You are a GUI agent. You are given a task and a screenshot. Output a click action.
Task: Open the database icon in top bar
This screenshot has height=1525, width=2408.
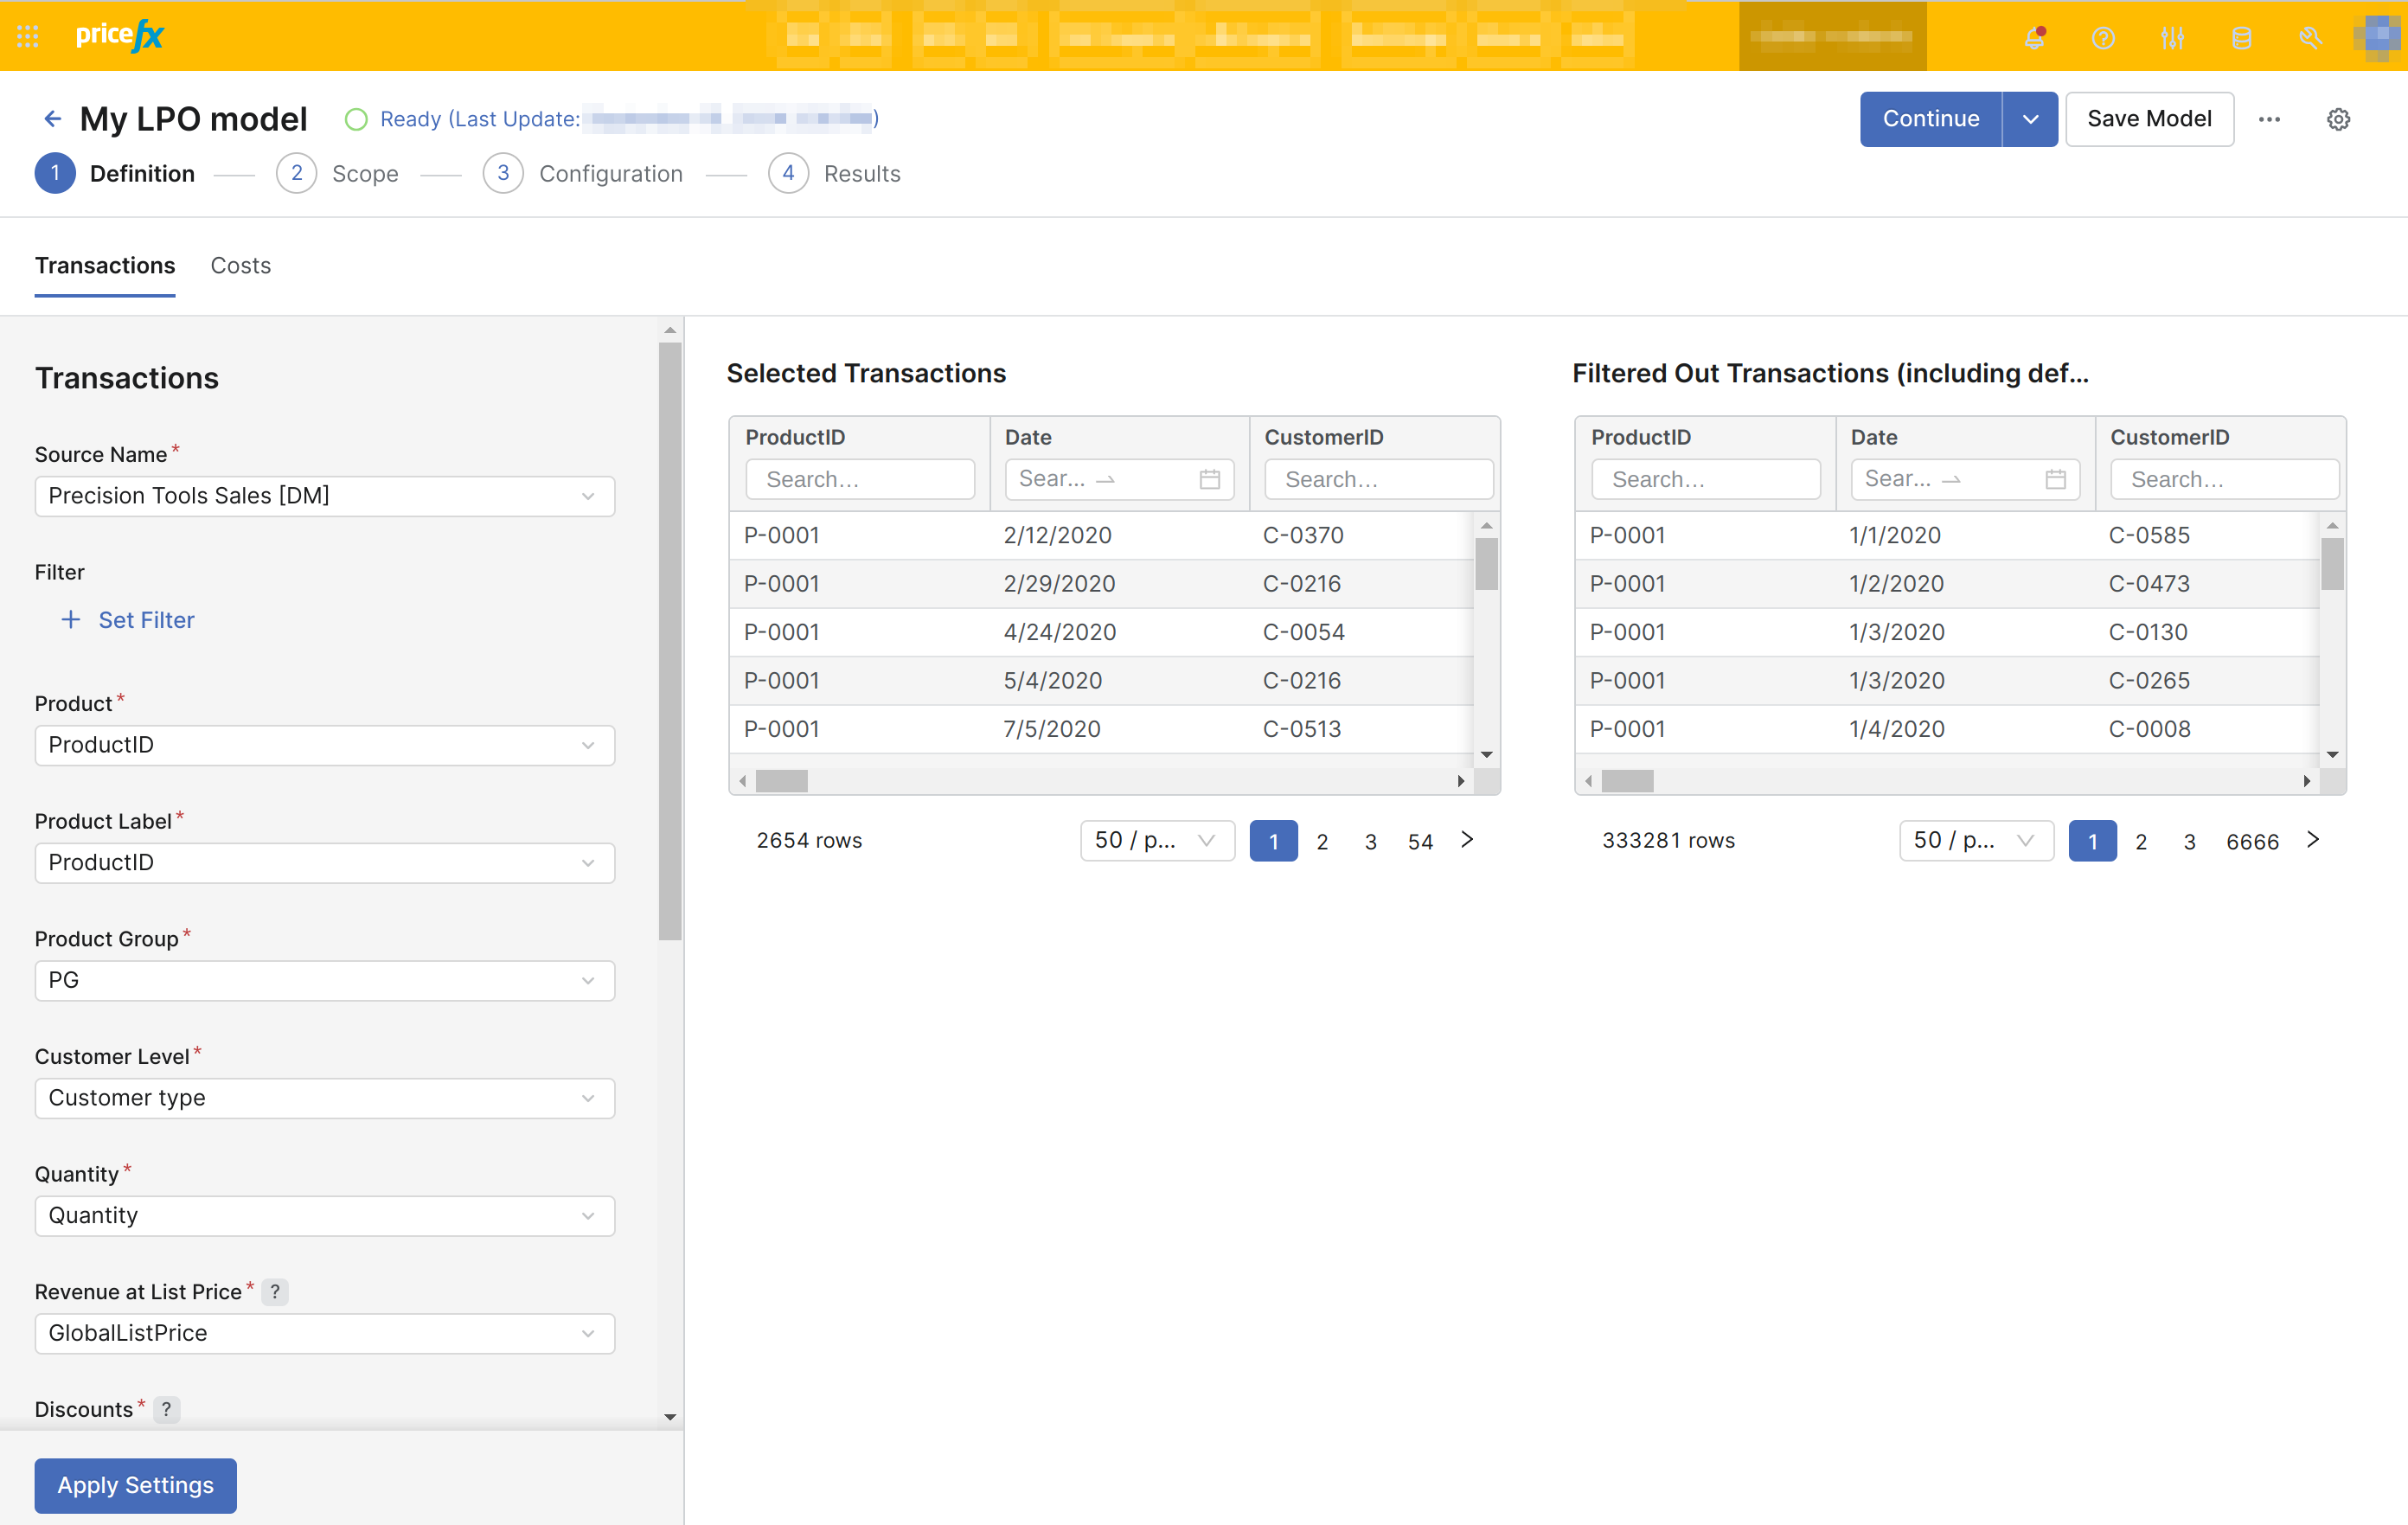coord(2241,38)
